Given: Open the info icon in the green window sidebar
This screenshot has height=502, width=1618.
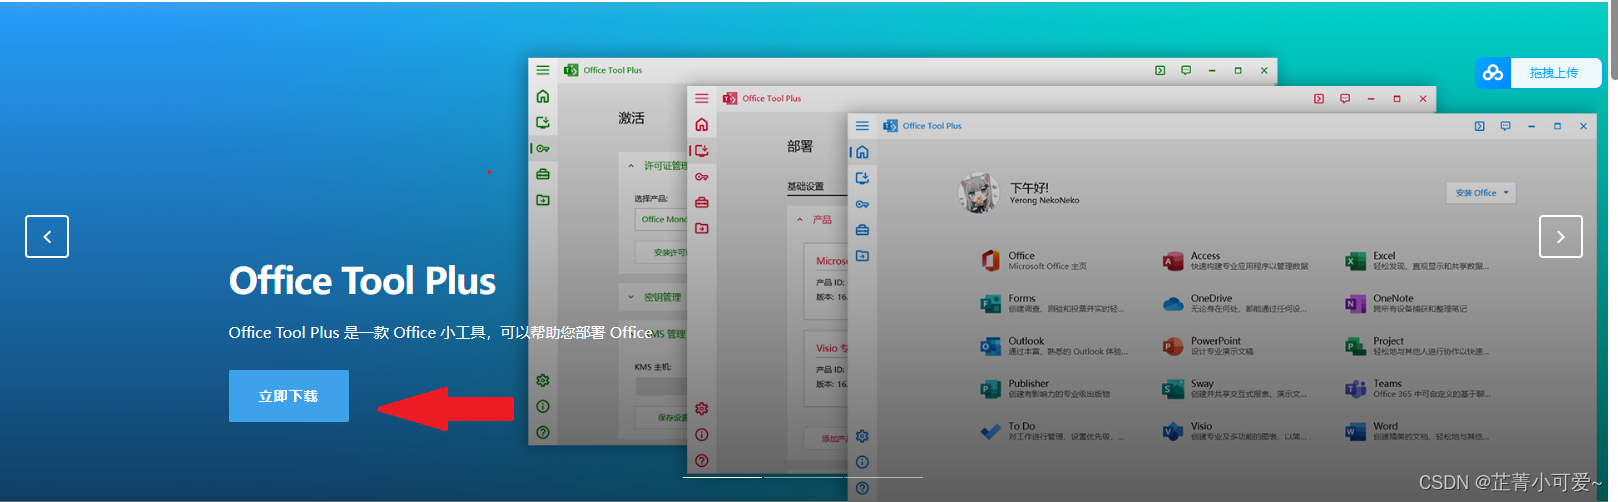Looking at the screenshot, I should pyautogui.click(x=543, y=406).
